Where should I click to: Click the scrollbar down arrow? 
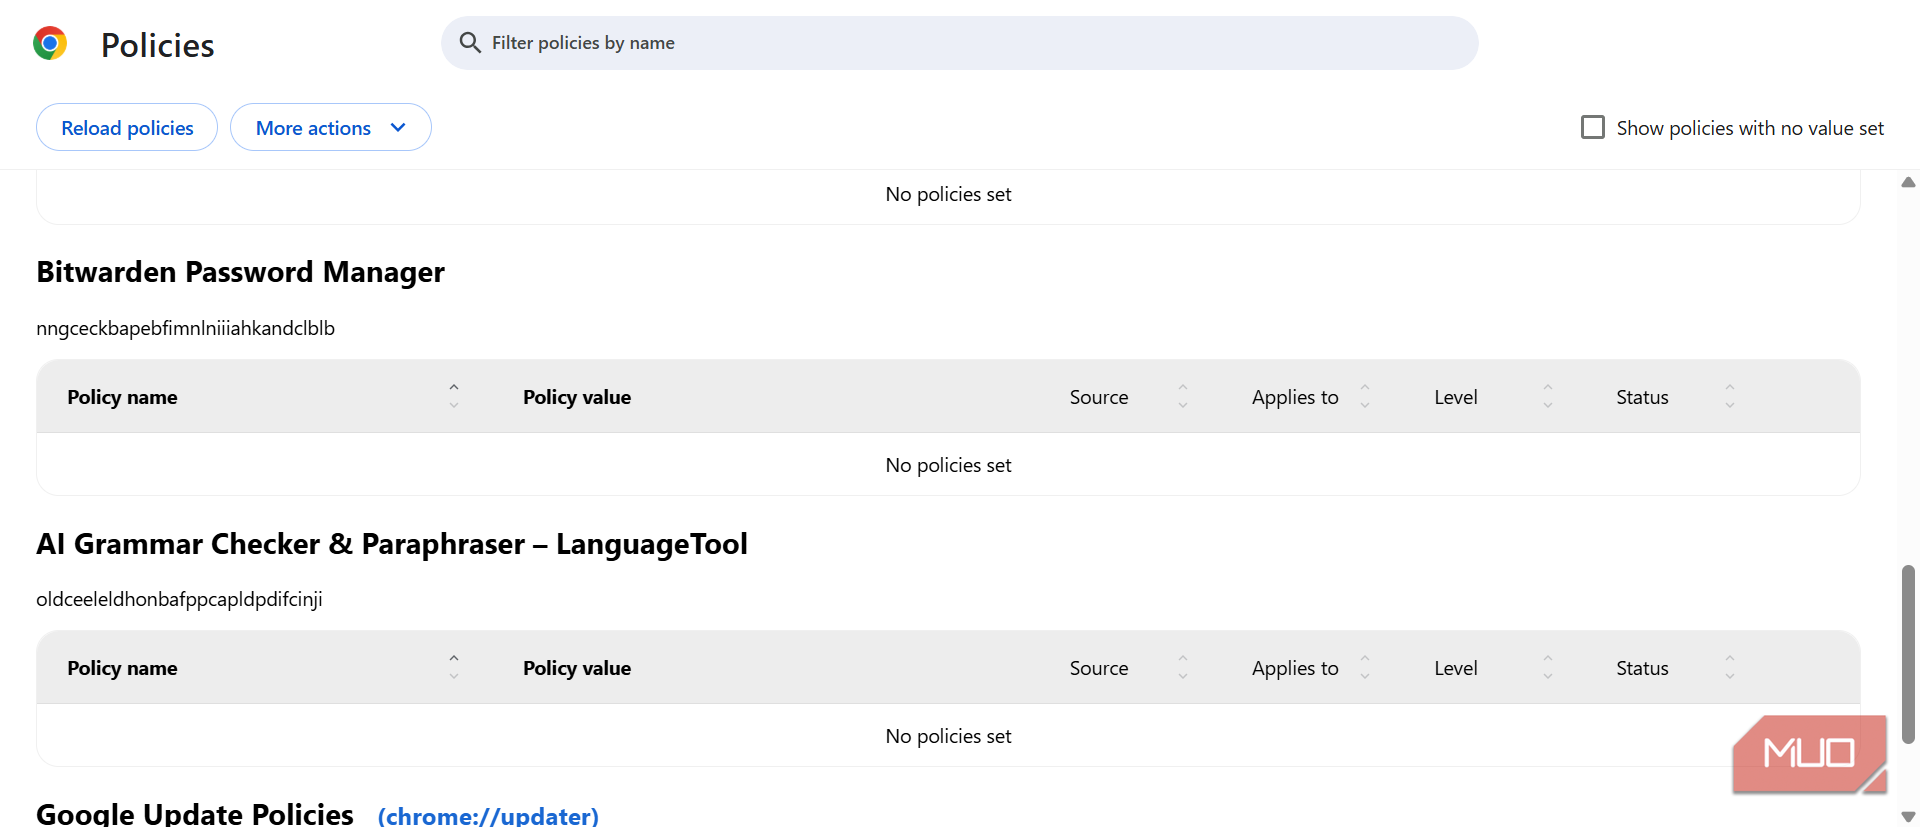click(x=1908, y=816)
